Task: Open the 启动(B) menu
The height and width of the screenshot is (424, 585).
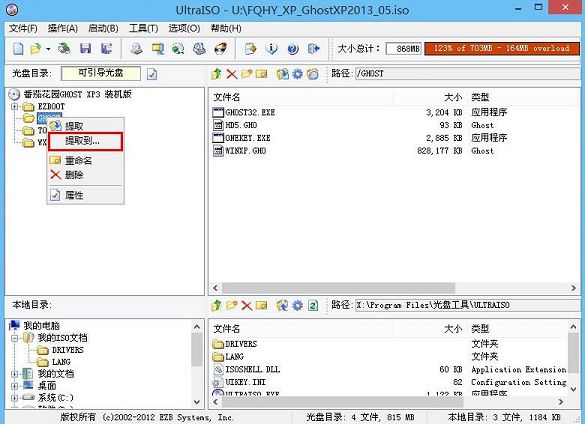Action: (103, 28)
